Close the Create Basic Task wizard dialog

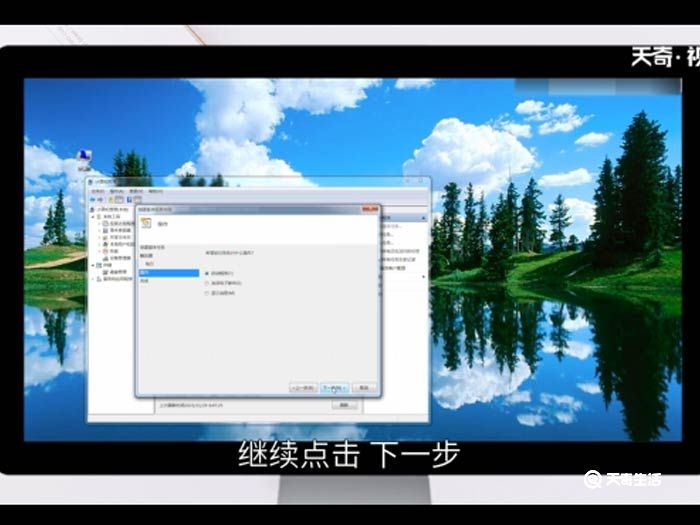(x=370, y=209)
